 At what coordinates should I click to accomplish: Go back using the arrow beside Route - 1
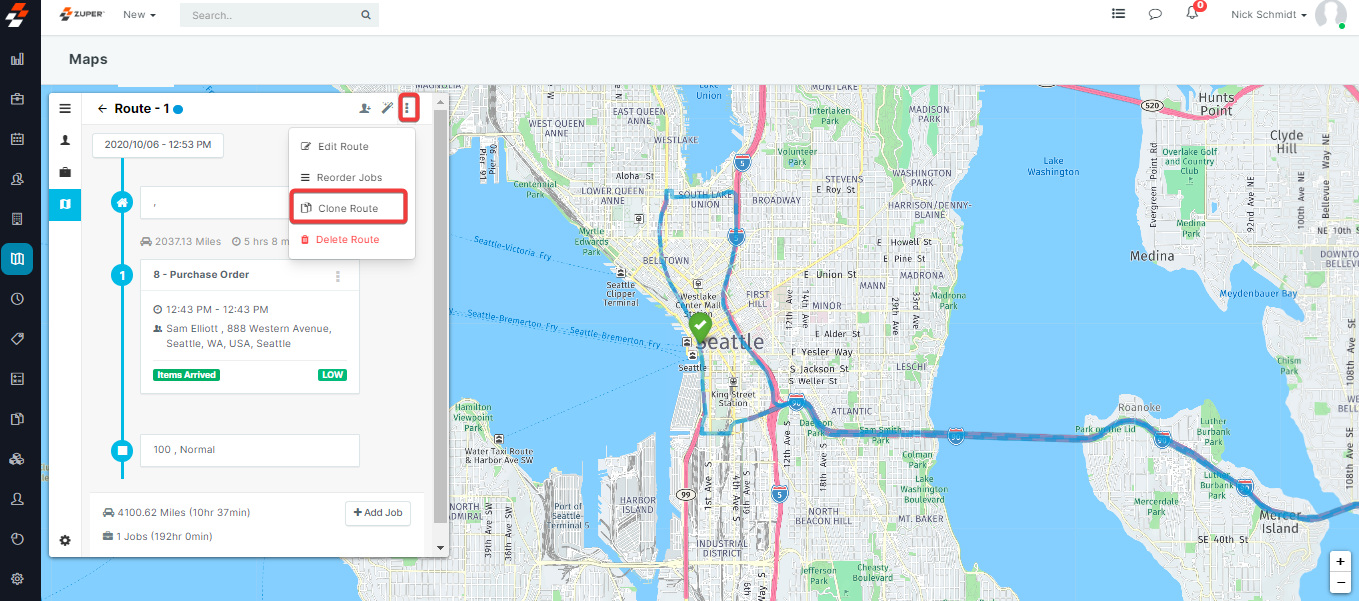102,109
